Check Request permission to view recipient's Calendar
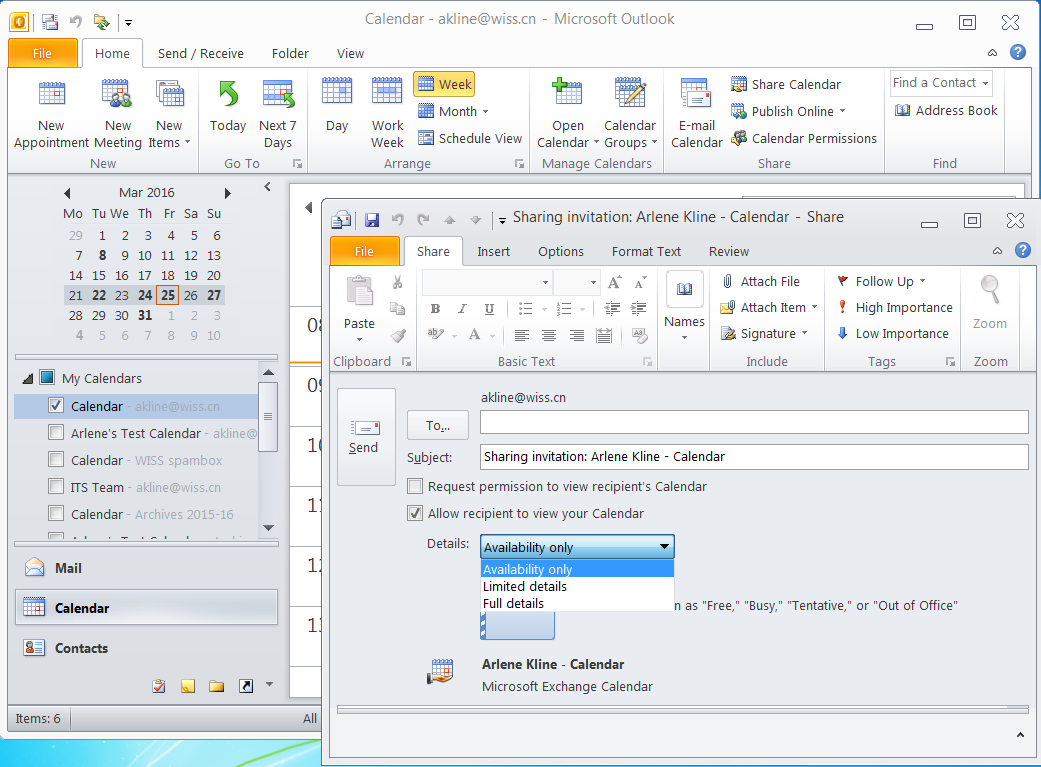 (415, 486)
